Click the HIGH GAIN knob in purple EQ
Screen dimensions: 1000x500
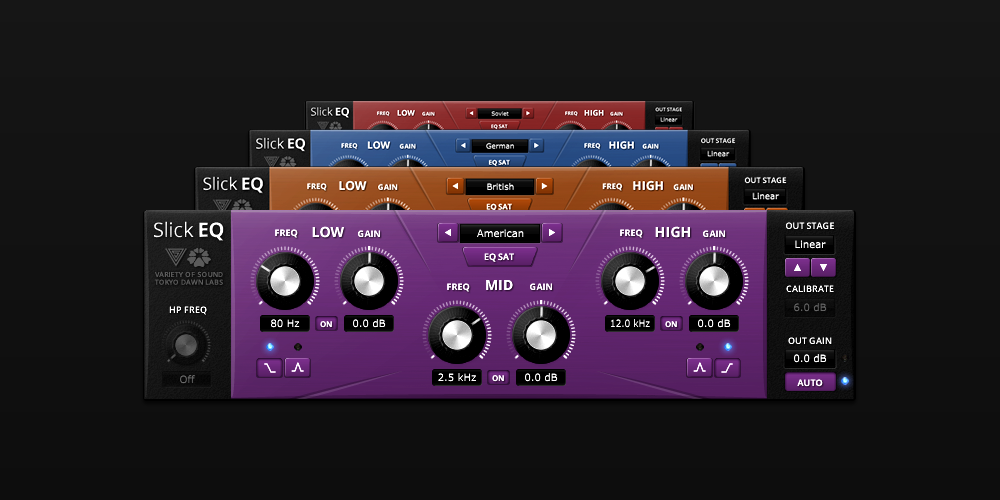click(714, 281)
